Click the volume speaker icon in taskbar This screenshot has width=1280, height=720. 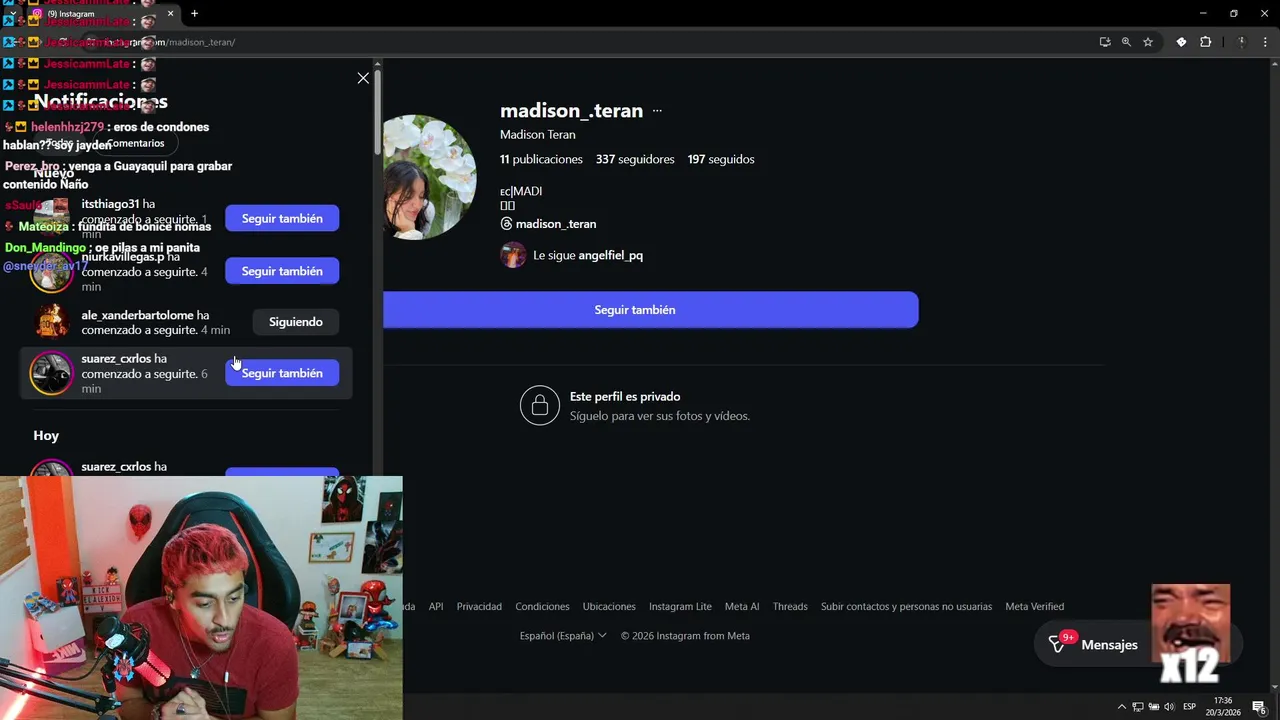tap(1169, 707)
